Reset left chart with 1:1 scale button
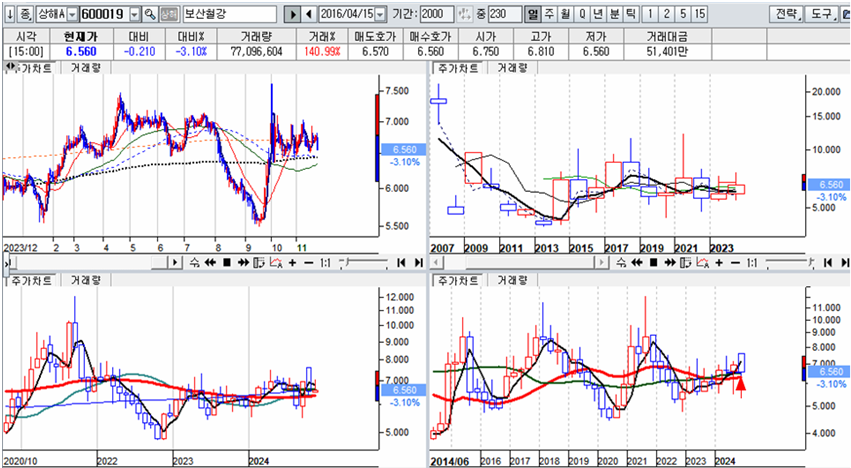This screenshot has height=468, width=851. pos(326,262)
